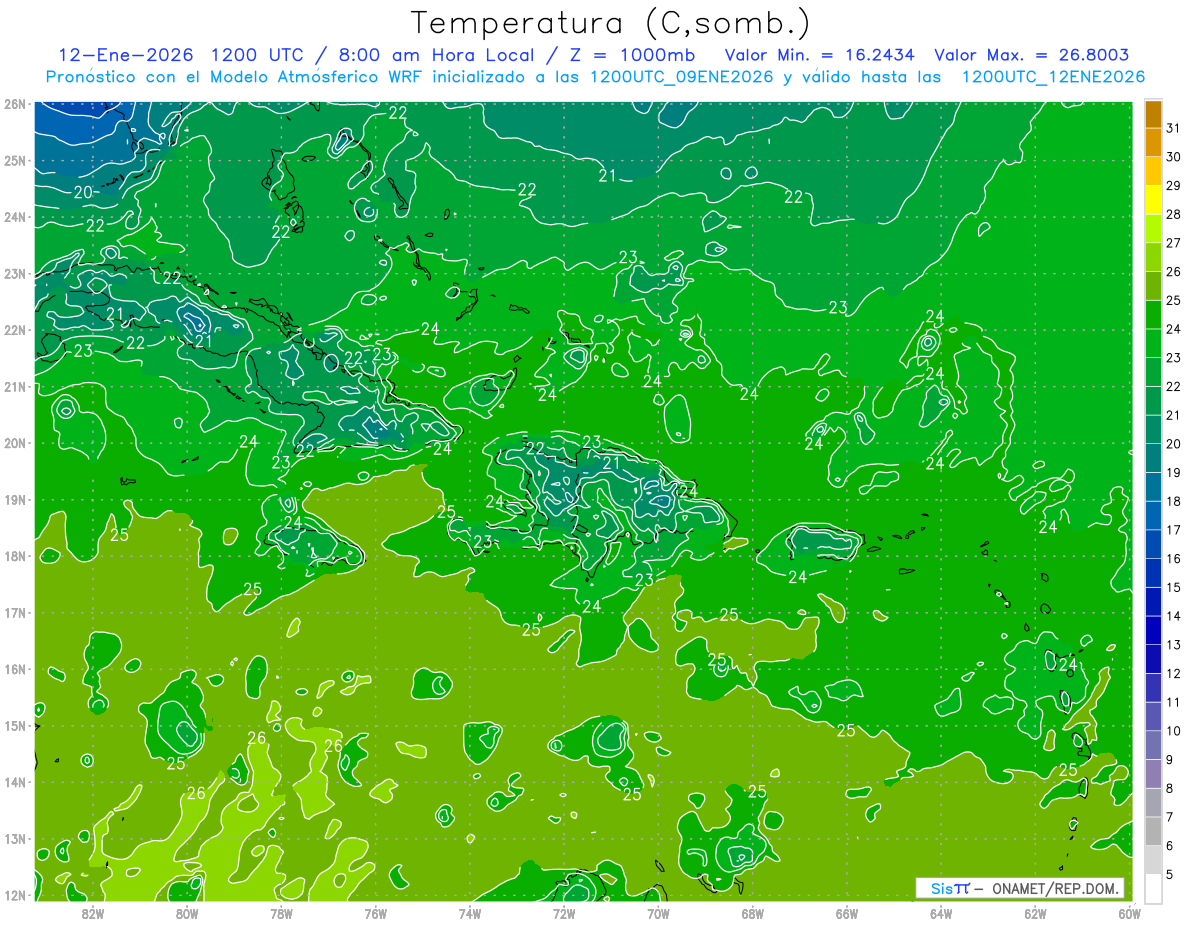The image size is (1200, 927).
Task: Click the "Valor Max. = 26.8003" value
Action: 1032,55
